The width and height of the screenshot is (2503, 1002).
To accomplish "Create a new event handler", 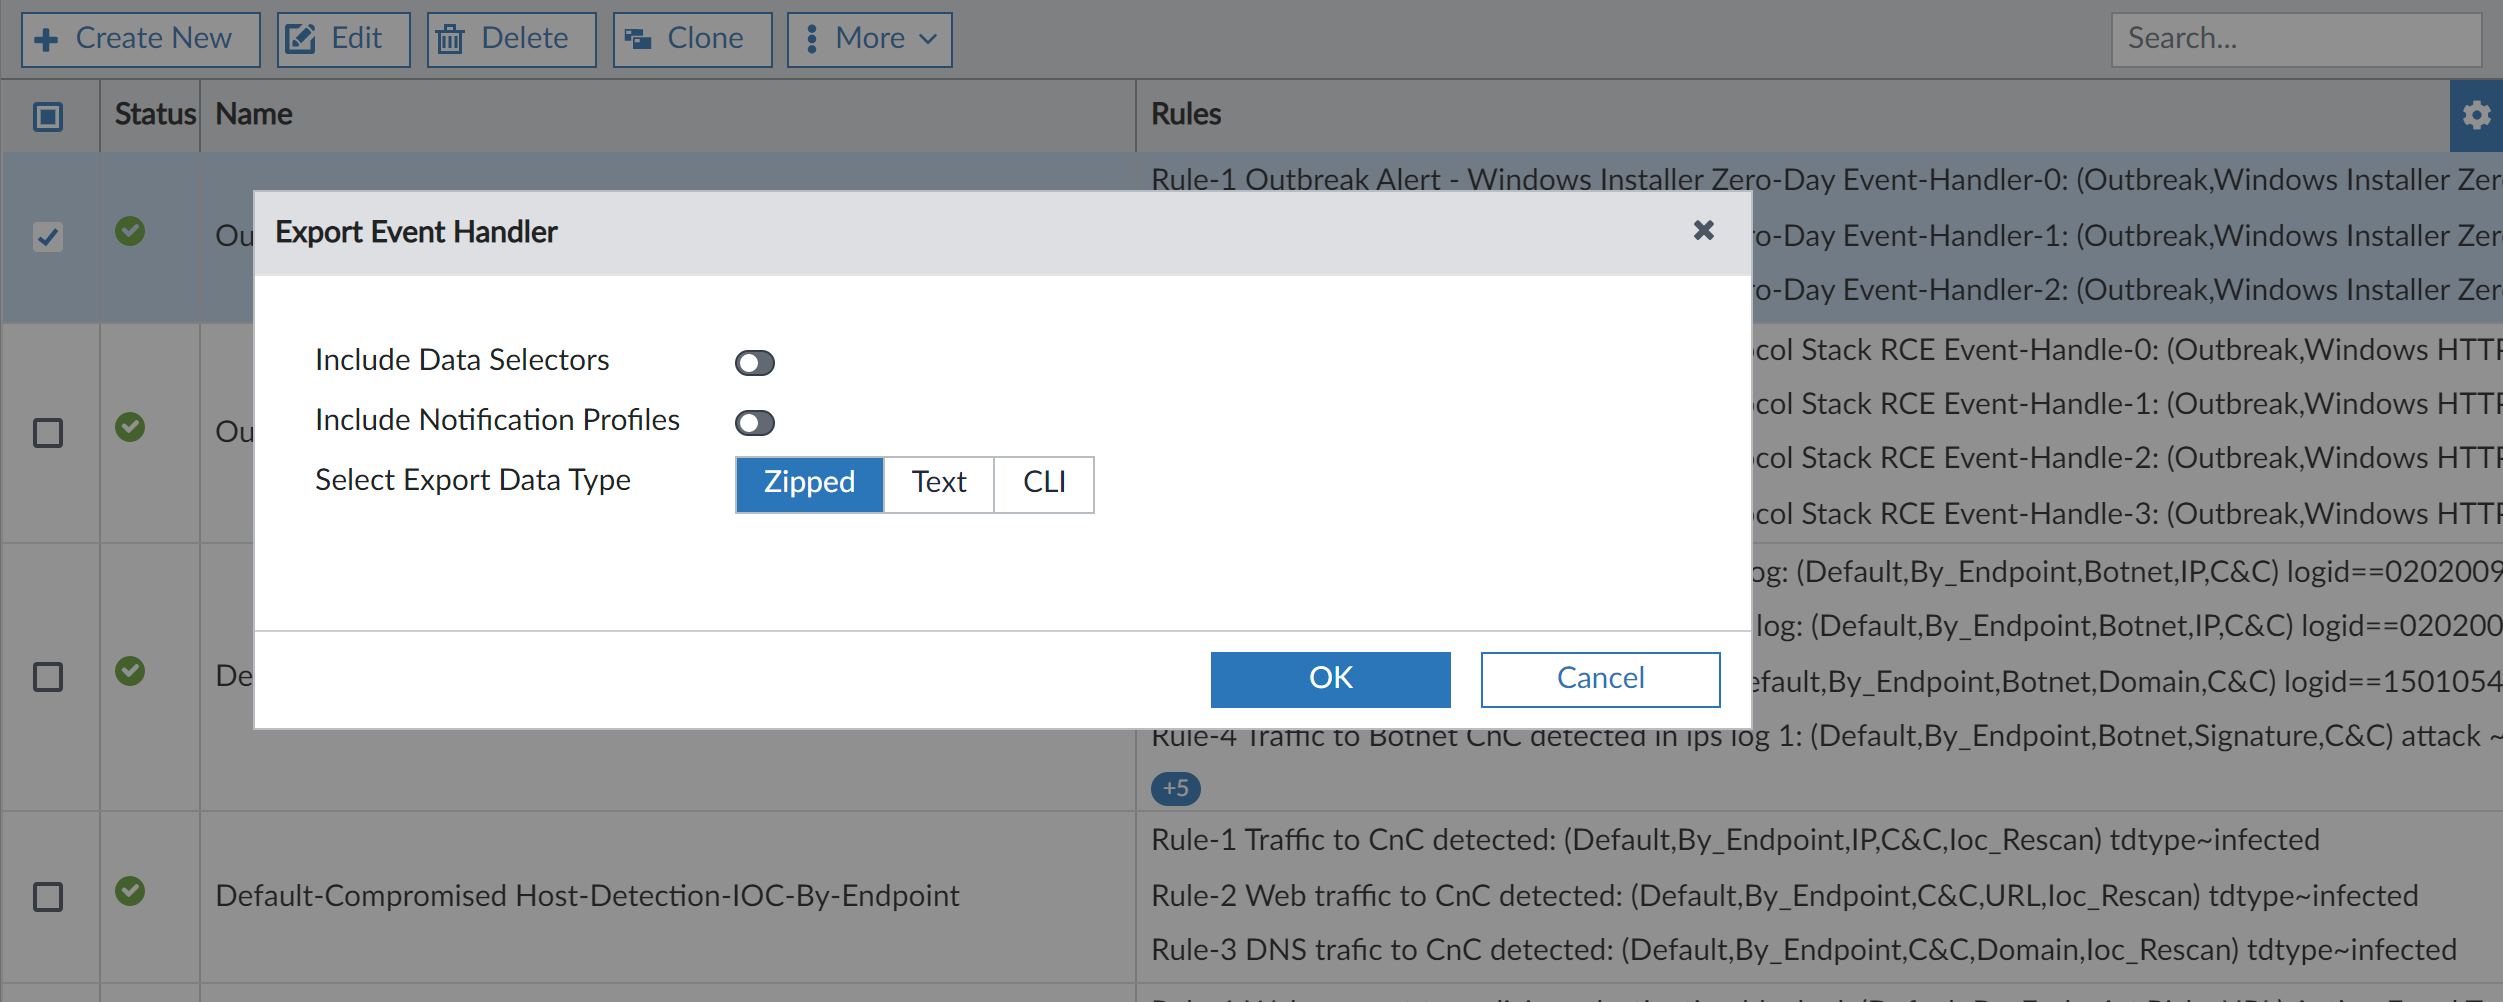I will pyautogui.click(x=139, y=39).
